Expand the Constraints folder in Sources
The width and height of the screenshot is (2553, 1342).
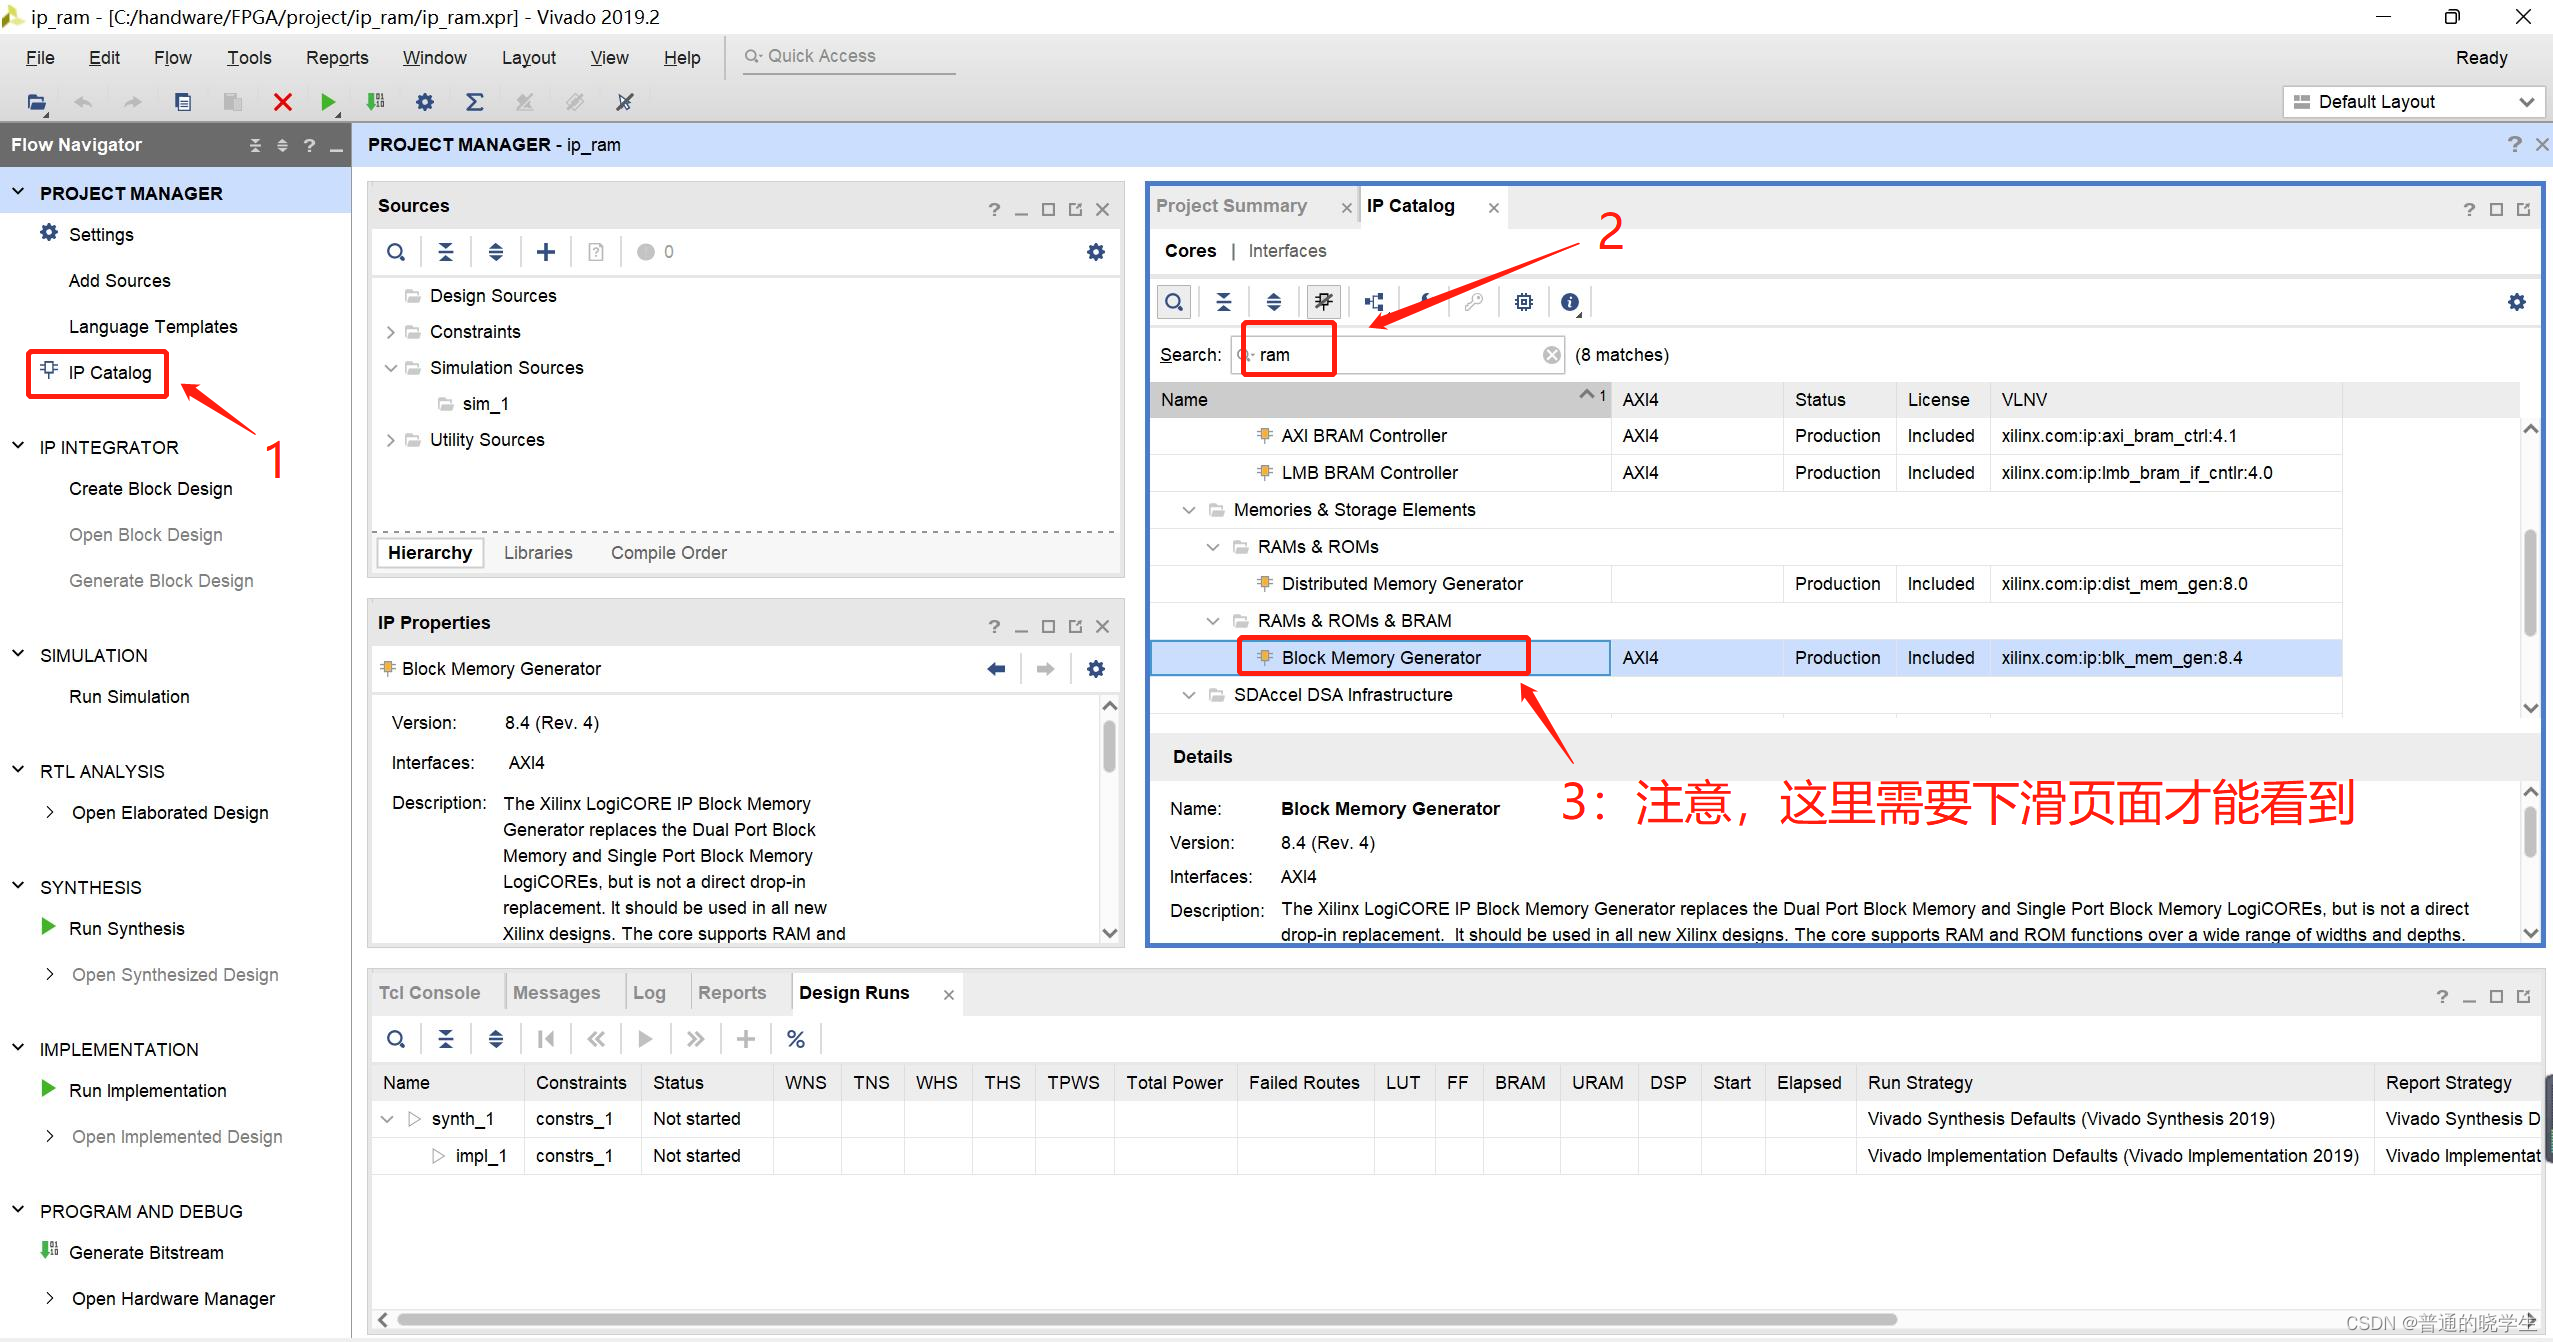pos(391,332)
